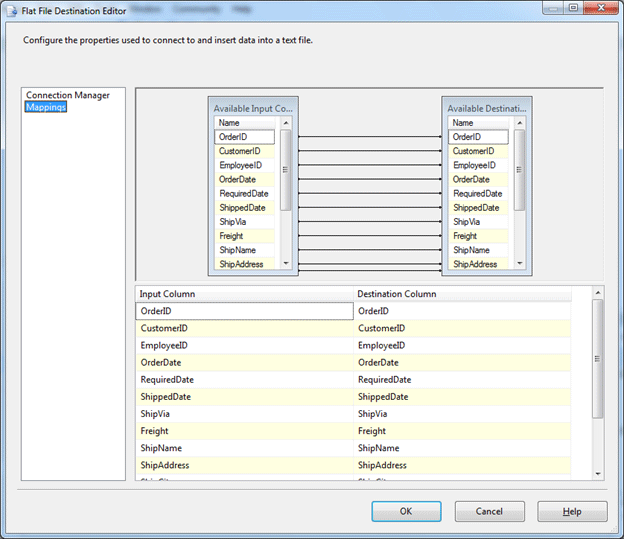Select ShipVia in Available Destination Columns
Screen dimensions: 624x539
tap(478, 222)
